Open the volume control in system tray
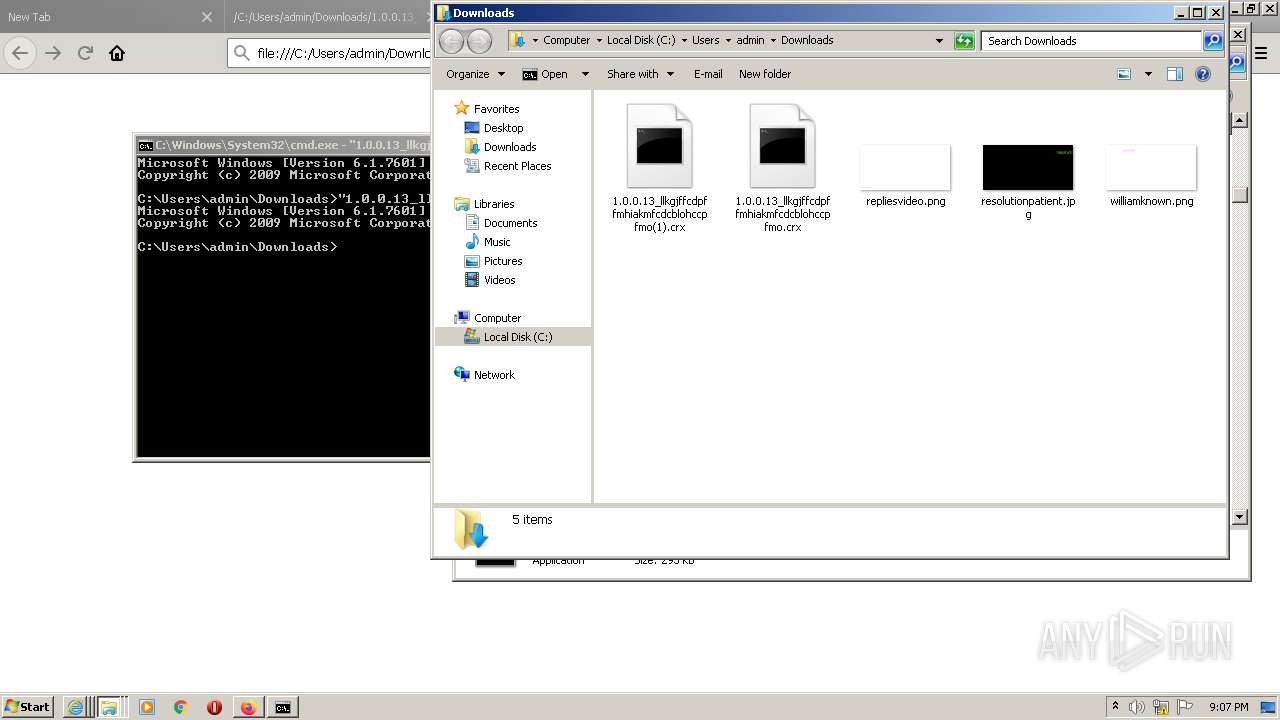 point(1138,707)
